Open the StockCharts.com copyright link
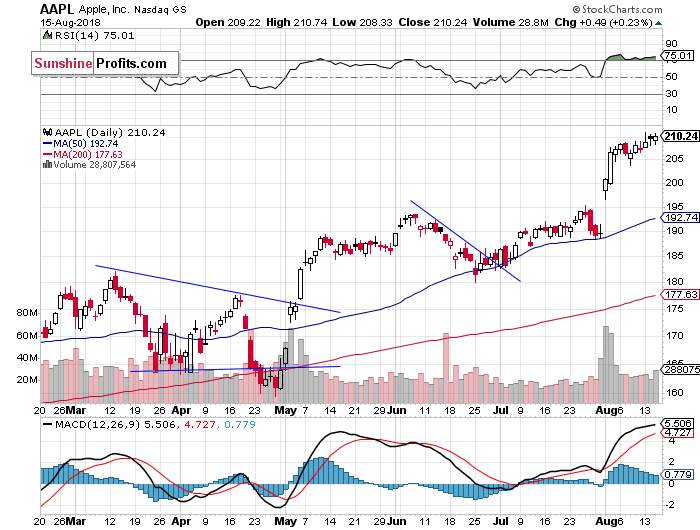This screenshot has height=530, width=700. pos(617,9)
